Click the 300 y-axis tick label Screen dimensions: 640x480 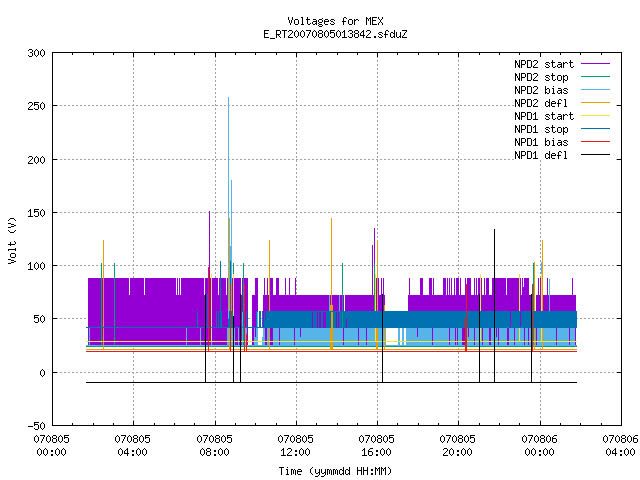click(x=36, y=53)
